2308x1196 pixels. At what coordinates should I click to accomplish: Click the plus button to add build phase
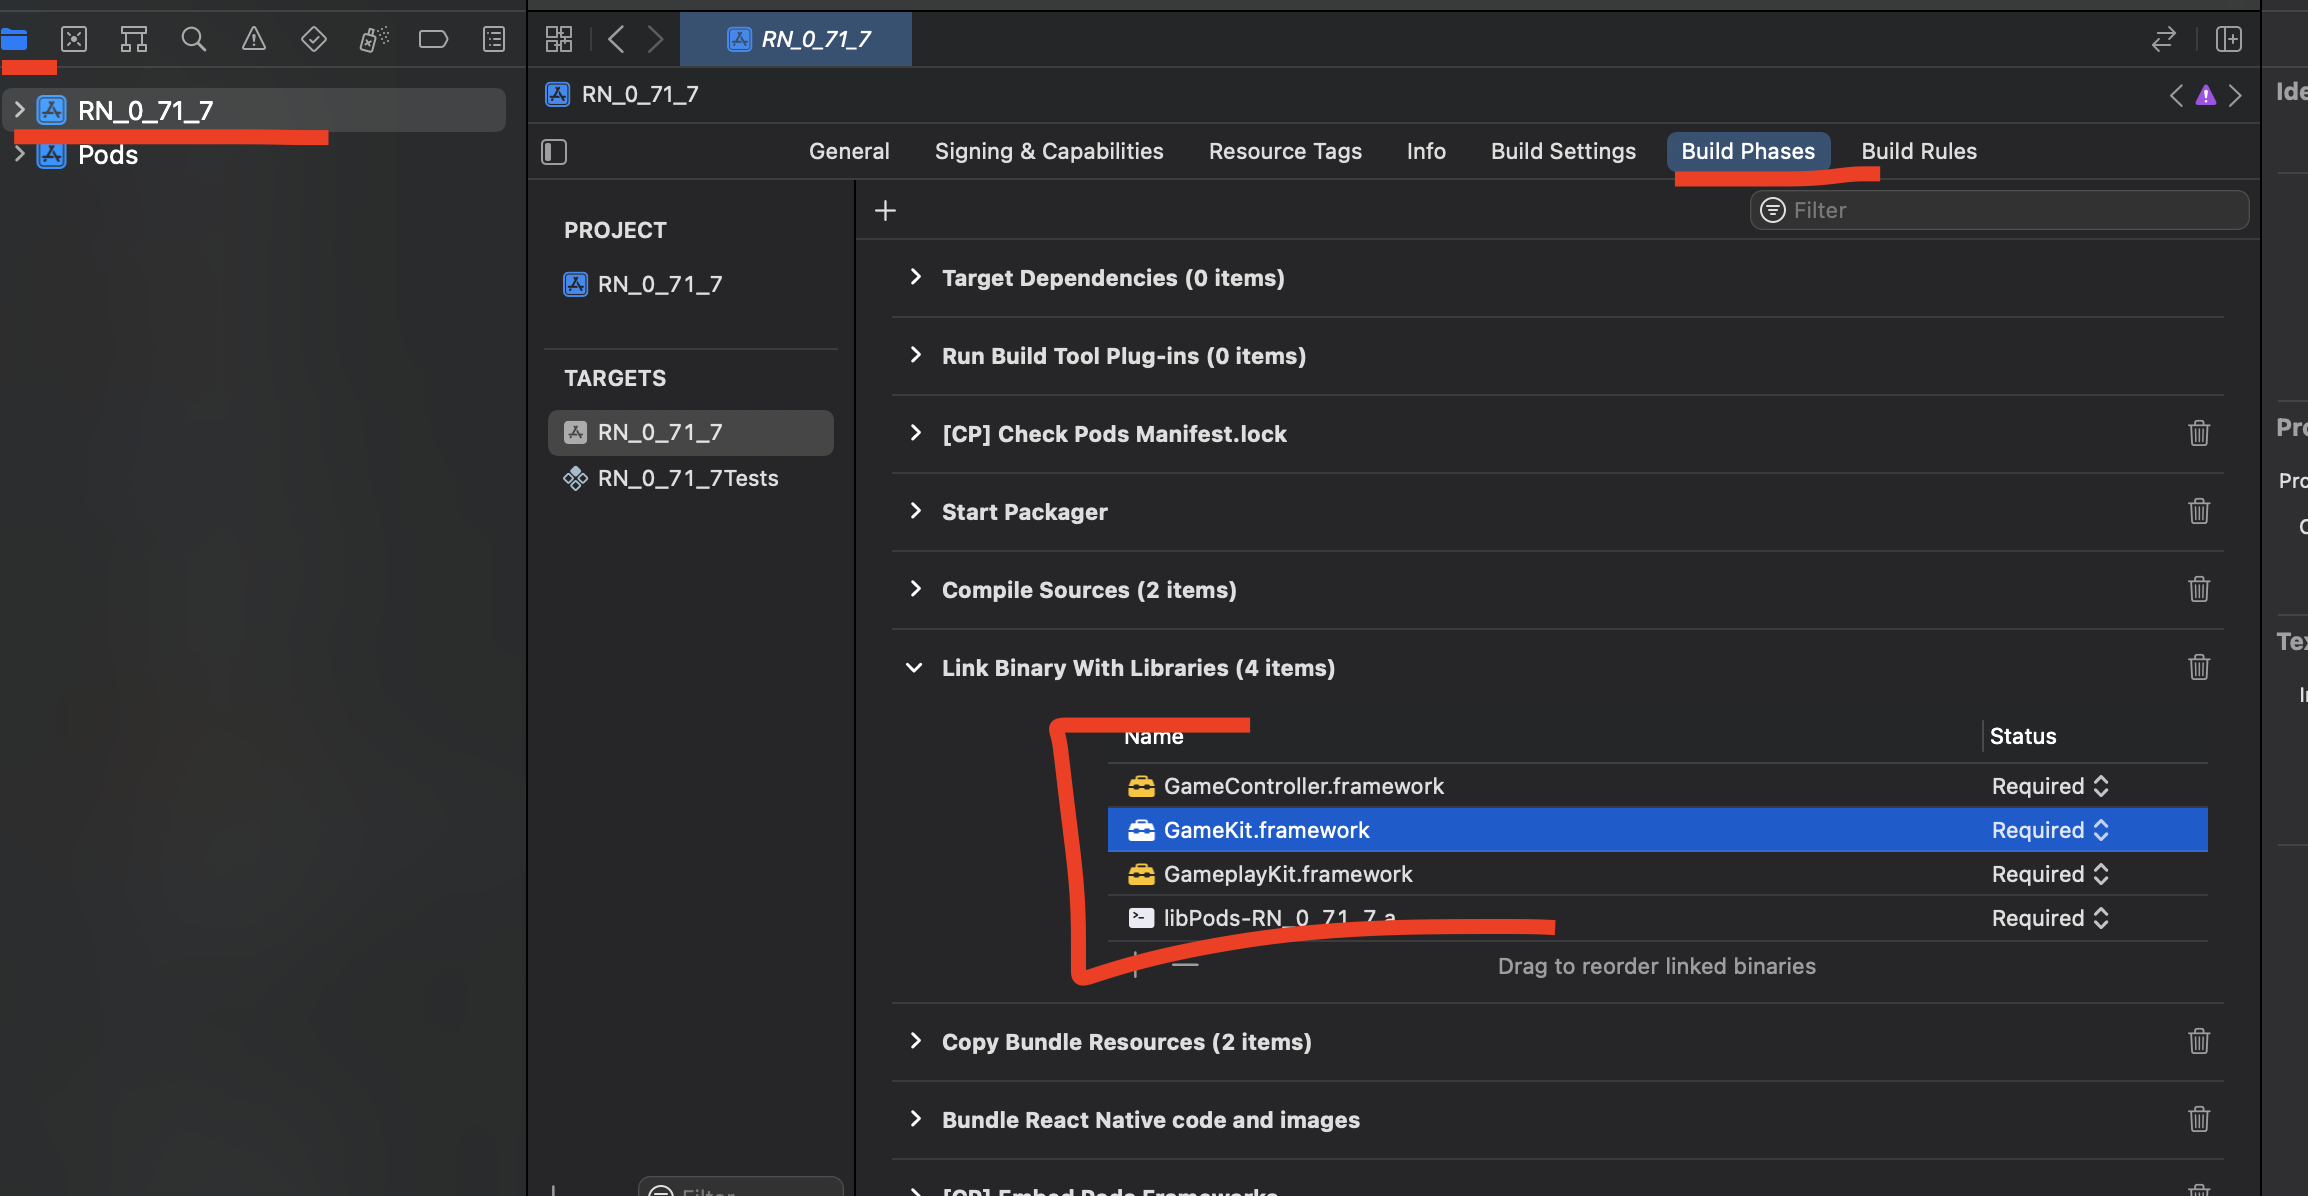885,210
